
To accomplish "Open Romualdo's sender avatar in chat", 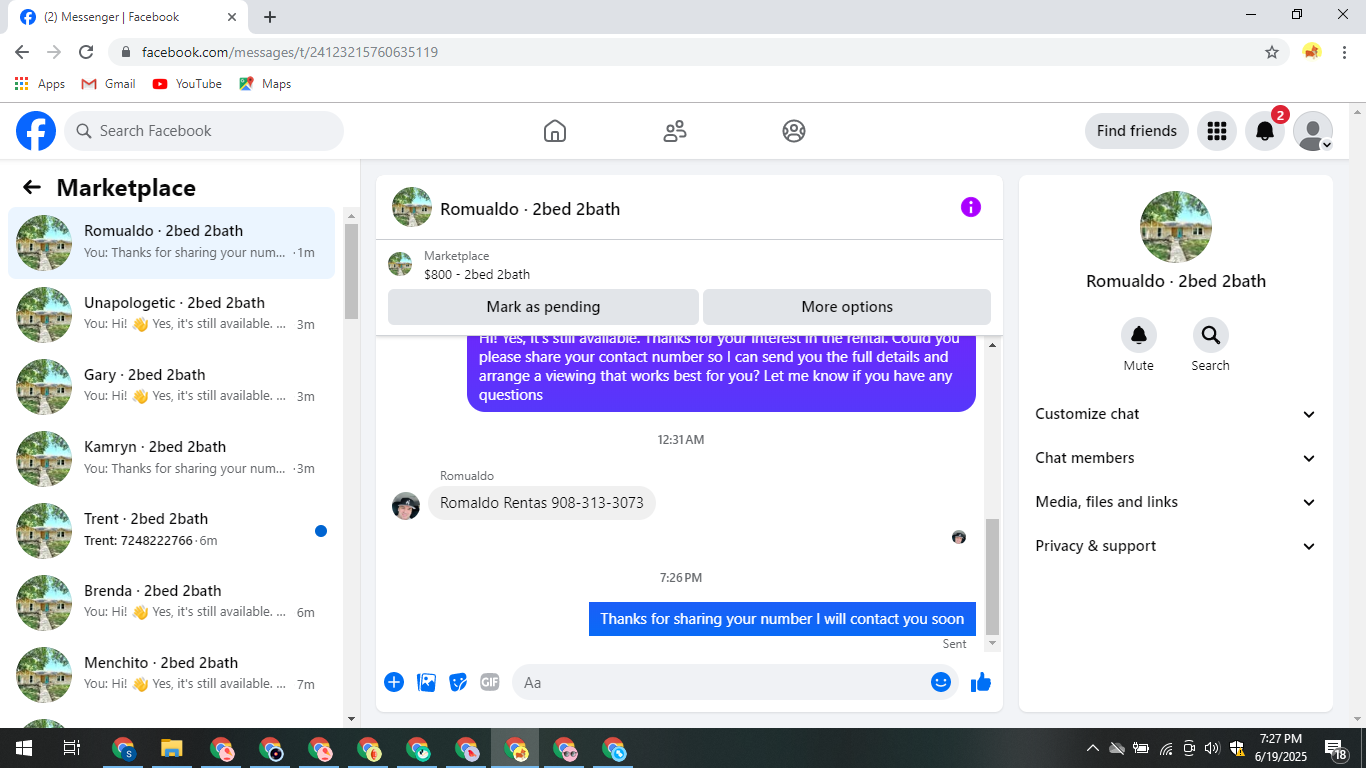I will point(406,506).
